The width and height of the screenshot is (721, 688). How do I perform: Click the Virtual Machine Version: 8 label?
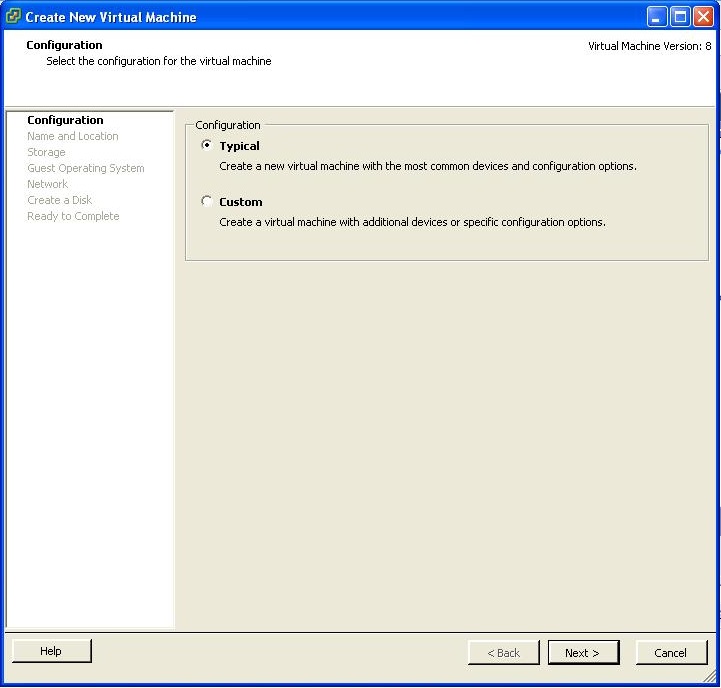coord(649,46)
